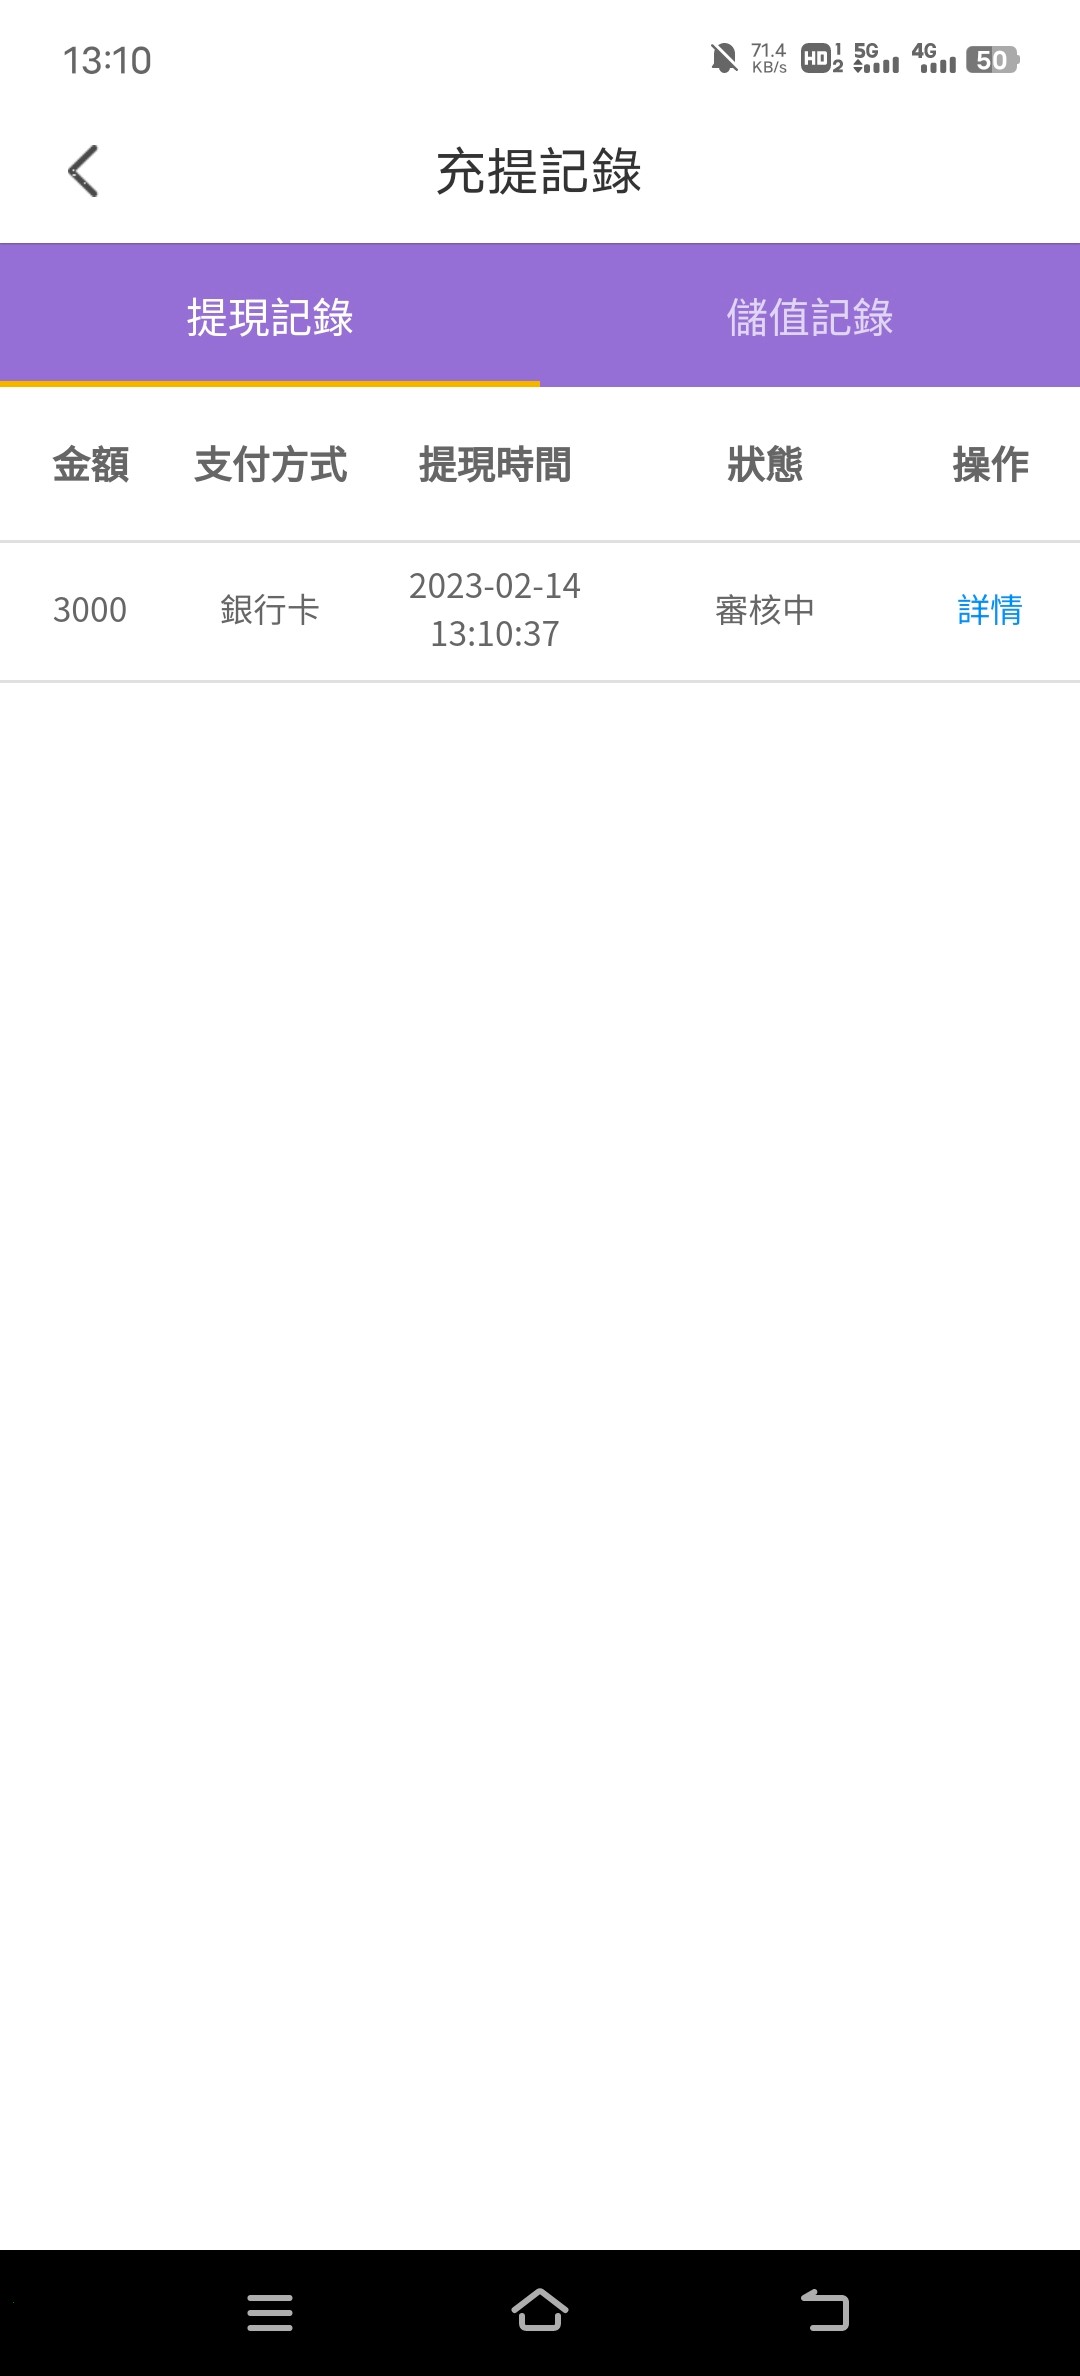Viewport: 1080px width, 2376px height.
Task: Tap the battery indicator showing 50
Action: coord(992,60)
